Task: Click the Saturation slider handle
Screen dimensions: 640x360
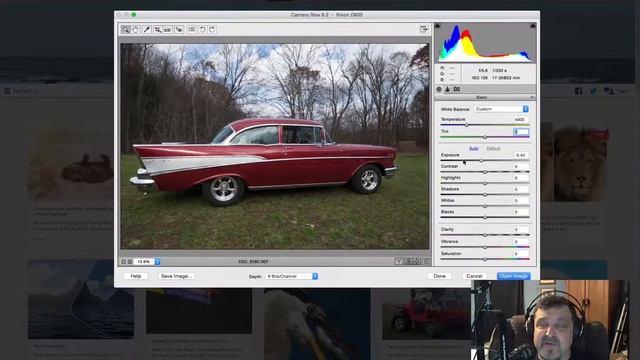Action: (x=485, y=259)
